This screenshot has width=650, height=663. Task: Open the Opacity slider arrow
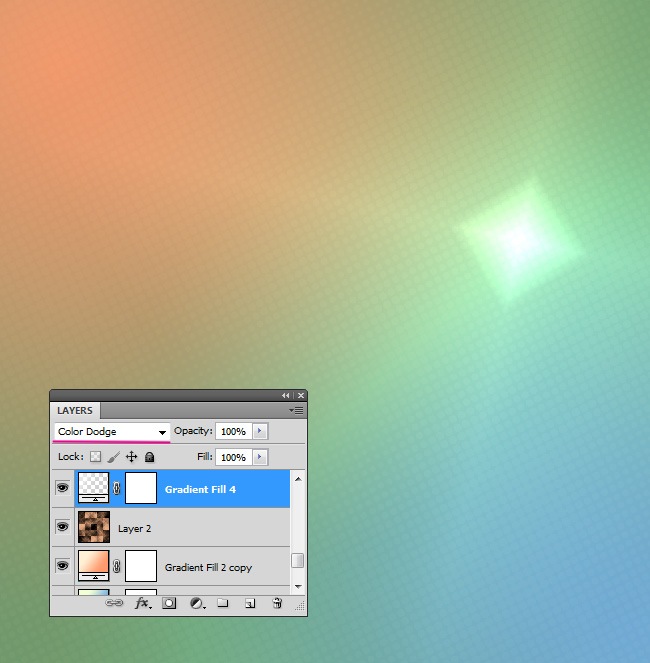[x=260, y=431]
